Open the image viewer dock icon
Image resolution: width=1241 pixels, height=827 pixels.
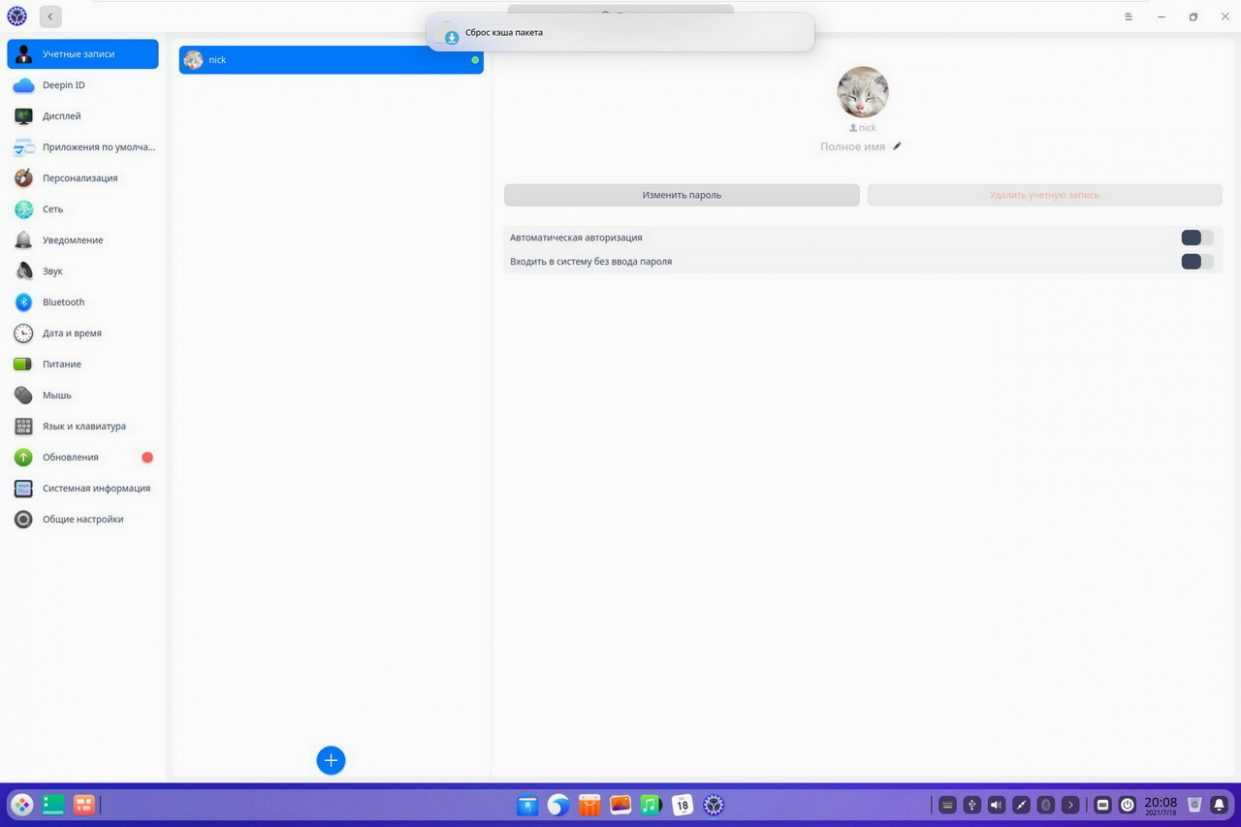(620, 805)
